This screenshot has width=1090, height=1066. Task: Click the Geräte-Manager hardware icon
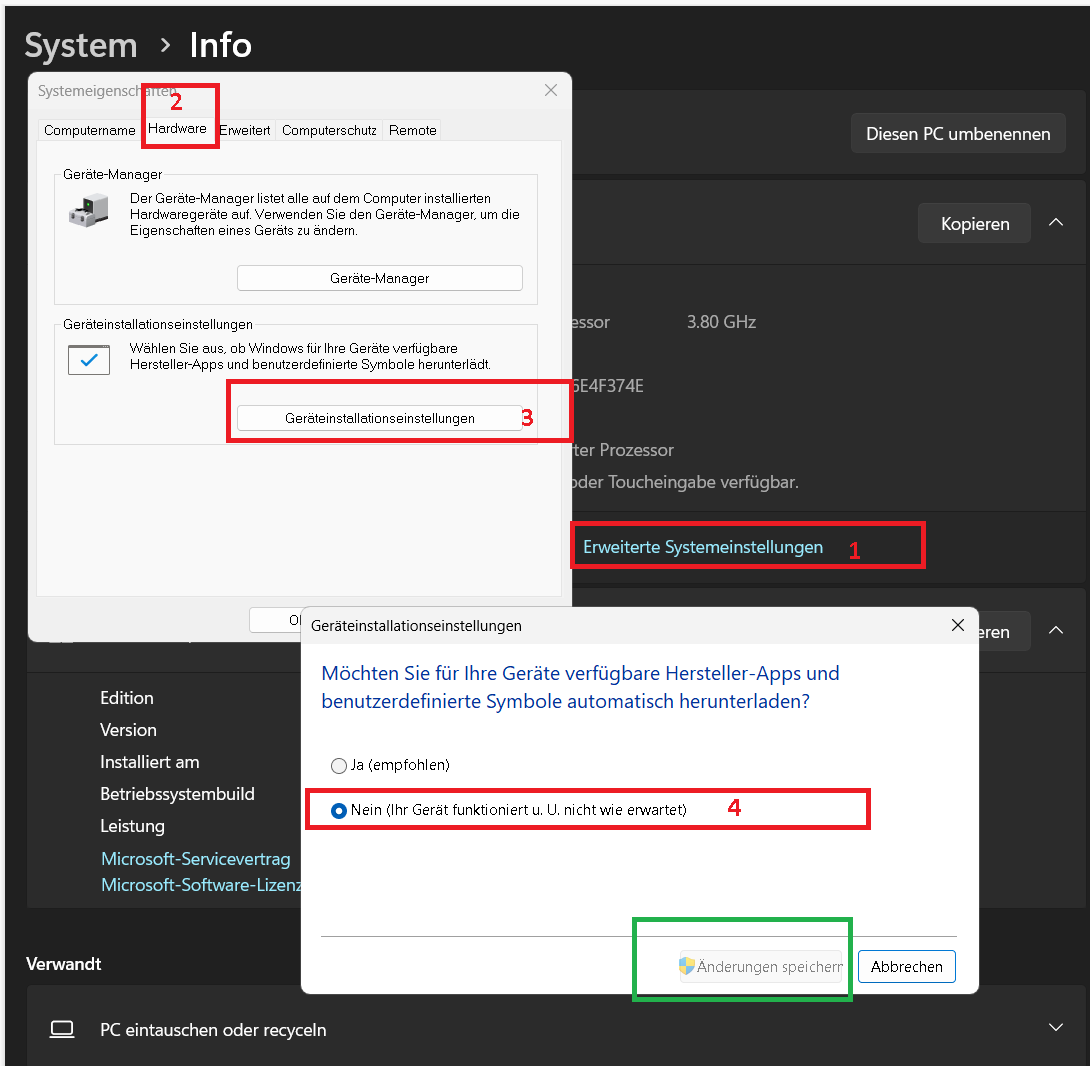click(x=89, y=211)
